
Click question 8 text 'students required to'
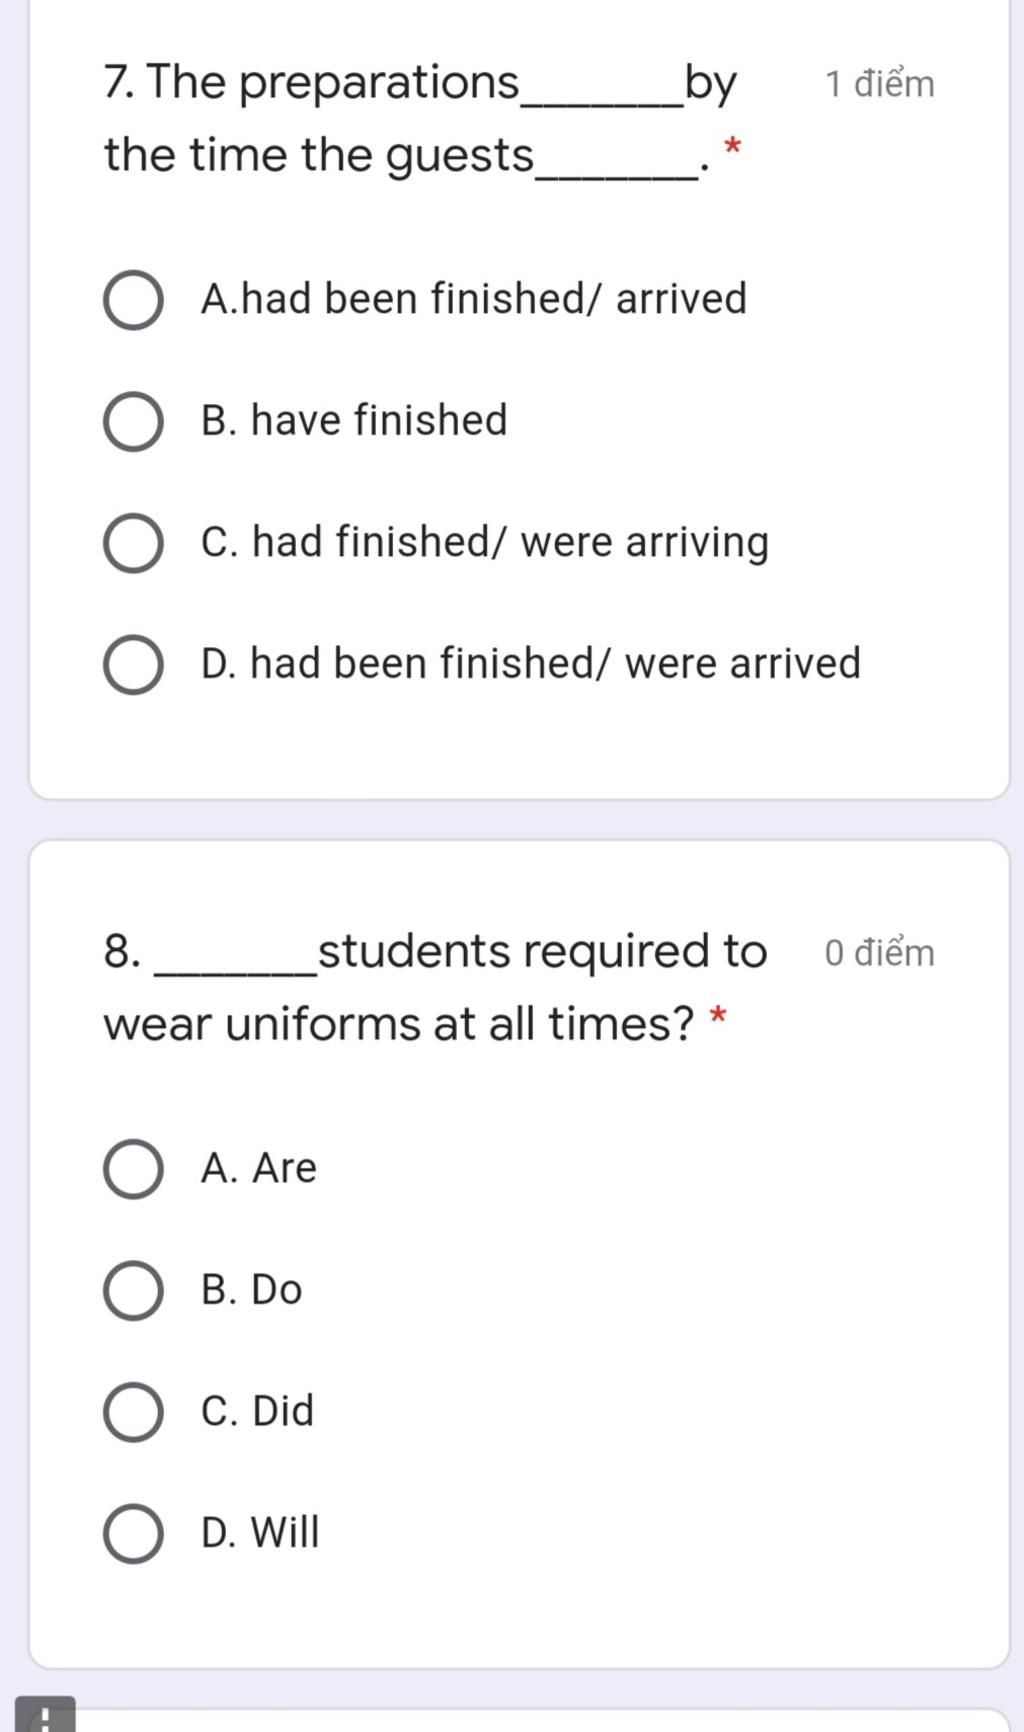pyautogui.click(x=542, y=951)
